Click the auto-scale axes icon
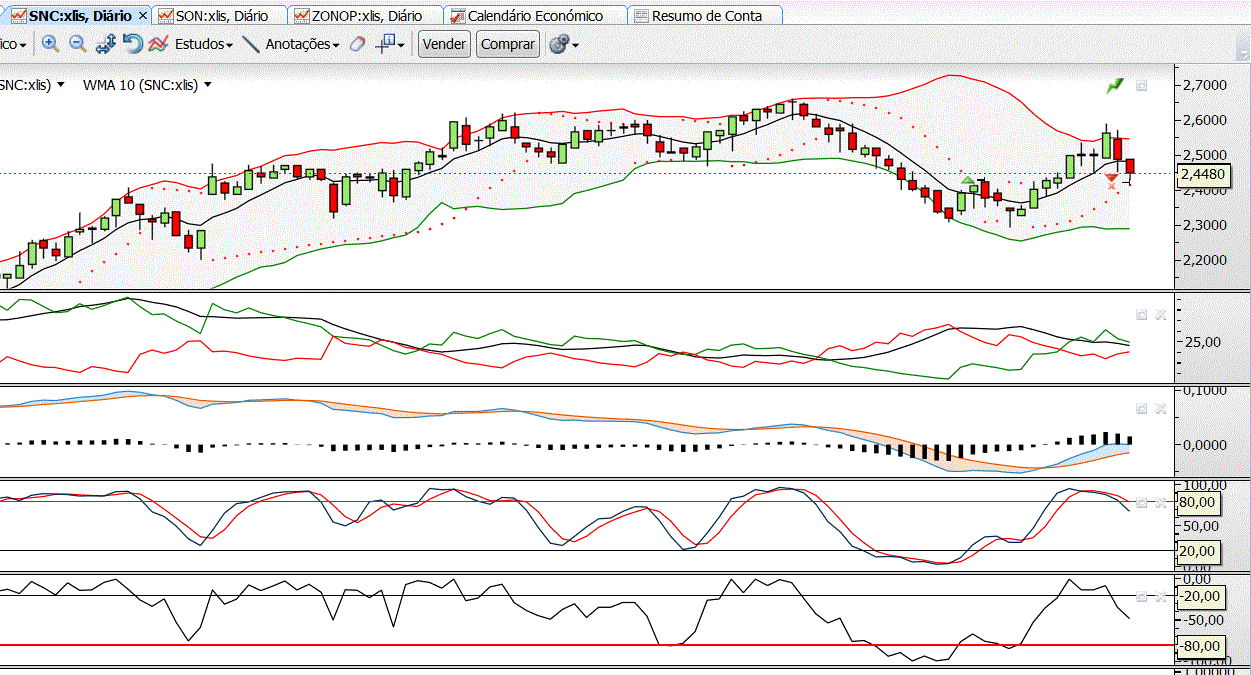Screen dimensions: 1251x675 coord(106,44)
